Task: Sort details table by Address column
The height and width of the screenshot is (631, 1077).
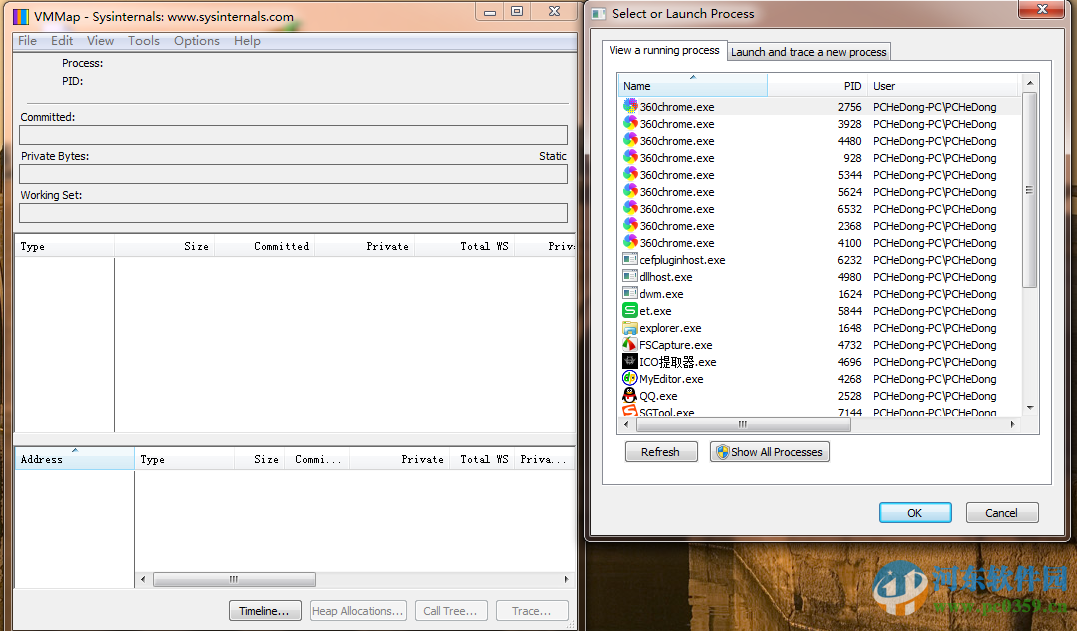Action: 75,459
